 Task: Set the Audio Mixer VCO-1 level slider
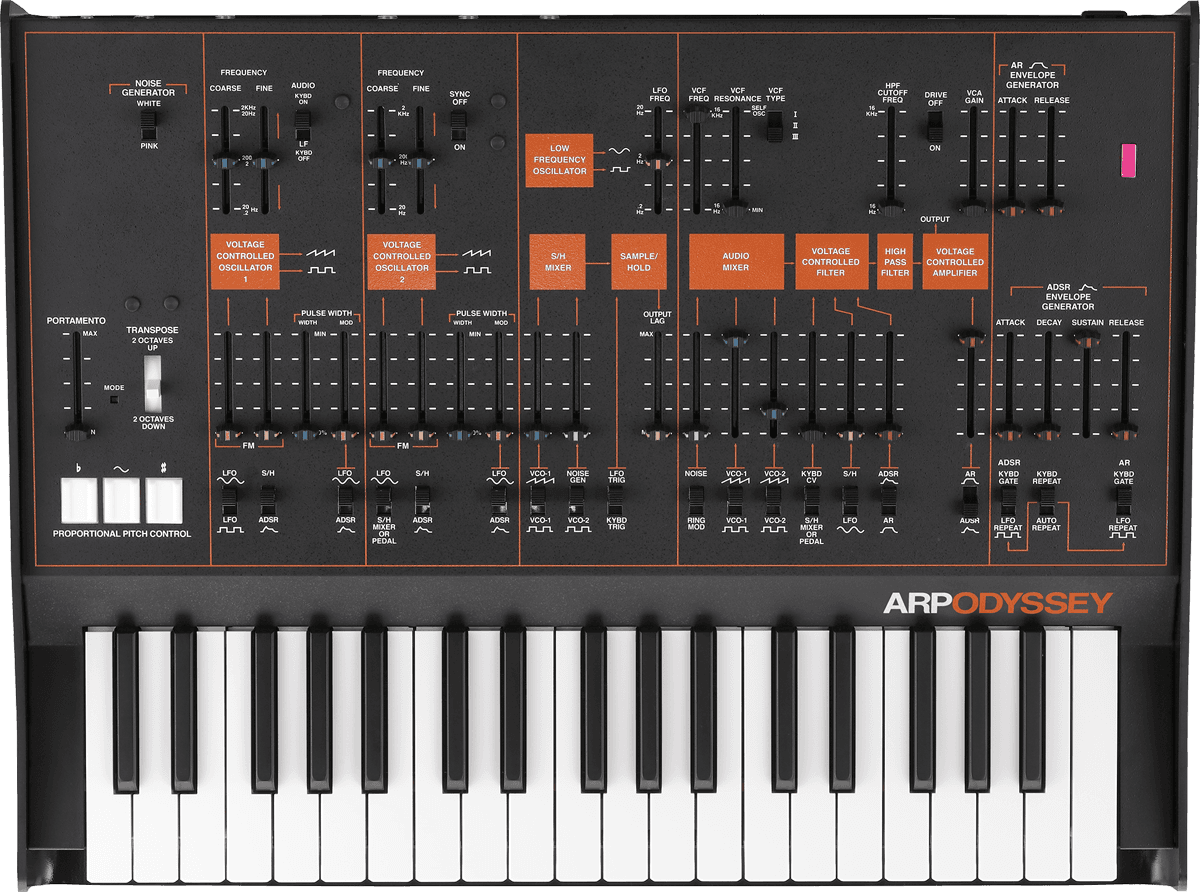(x=735, y=385)
